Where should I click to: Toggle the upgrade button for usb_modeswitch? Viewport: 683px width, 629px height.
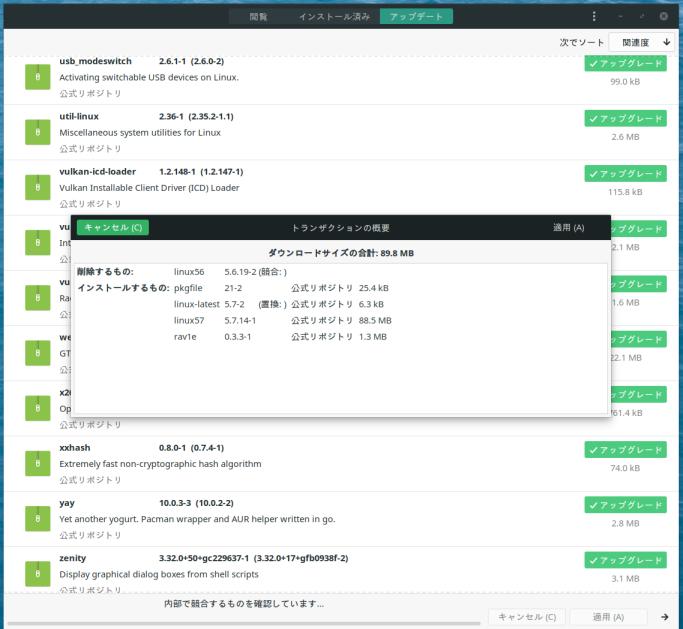[625, 64]
